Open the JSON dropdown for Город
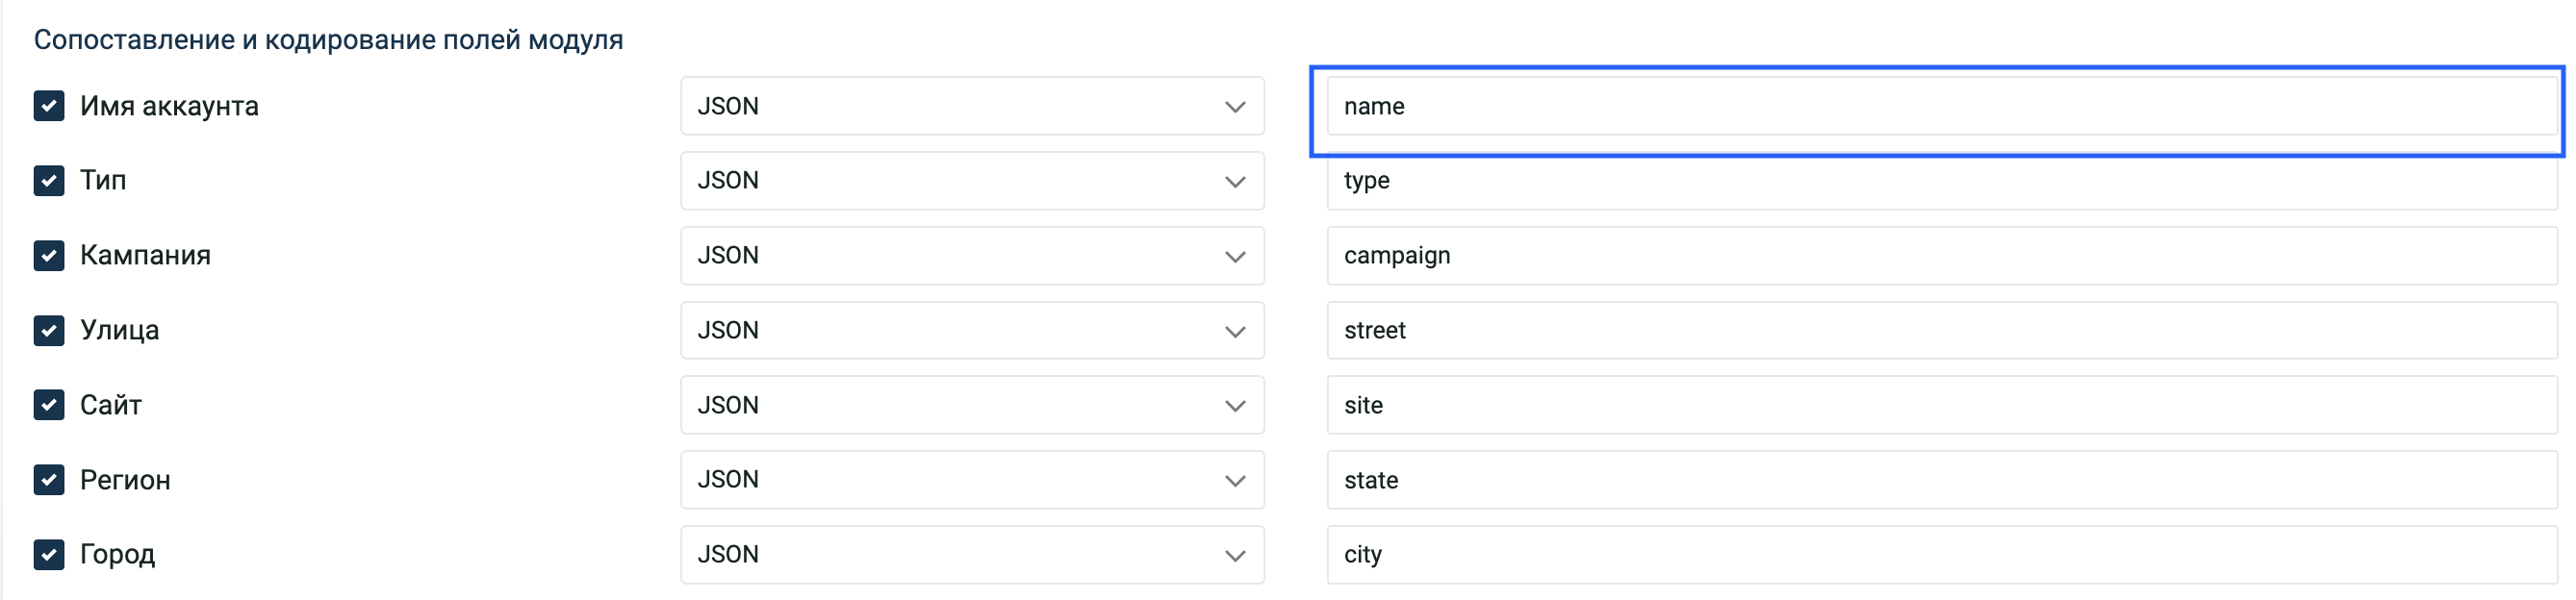 [972, 554]
